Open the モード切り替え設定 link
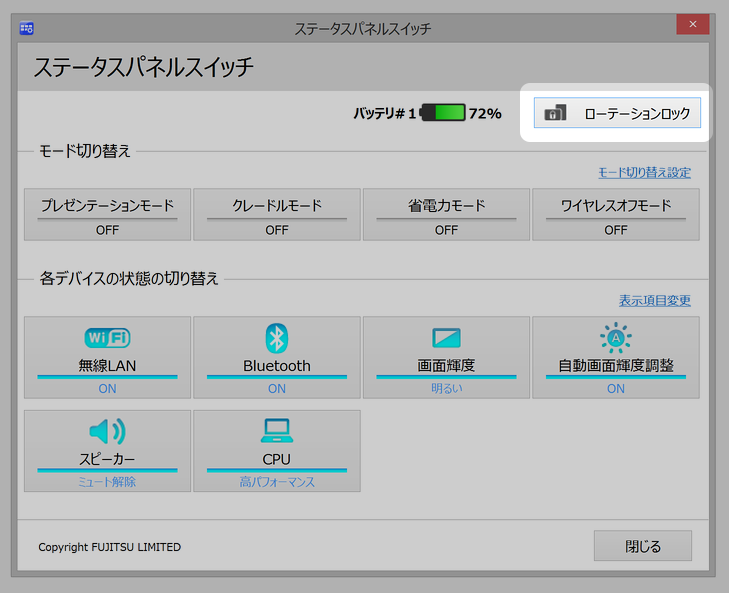 (644, 173)
